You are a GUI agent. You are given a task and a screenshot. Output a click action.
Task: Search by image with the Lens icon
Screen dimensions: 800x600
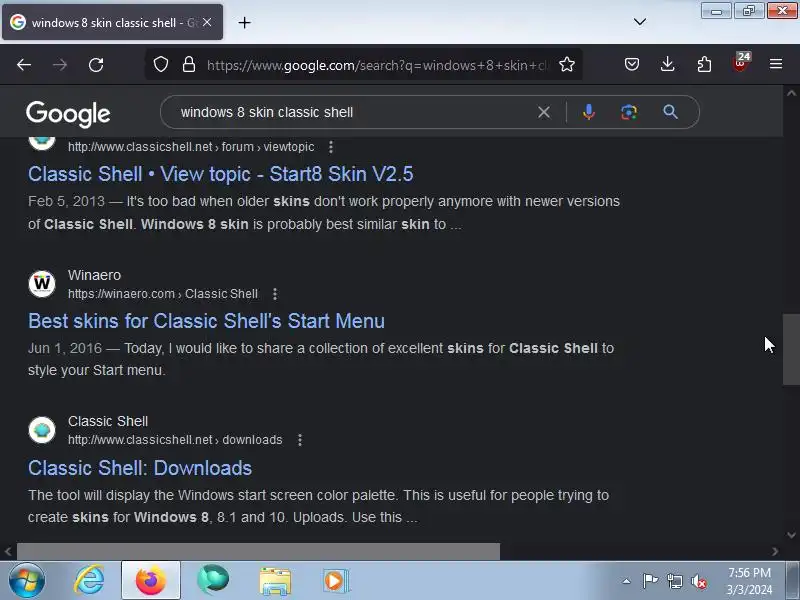629,112
